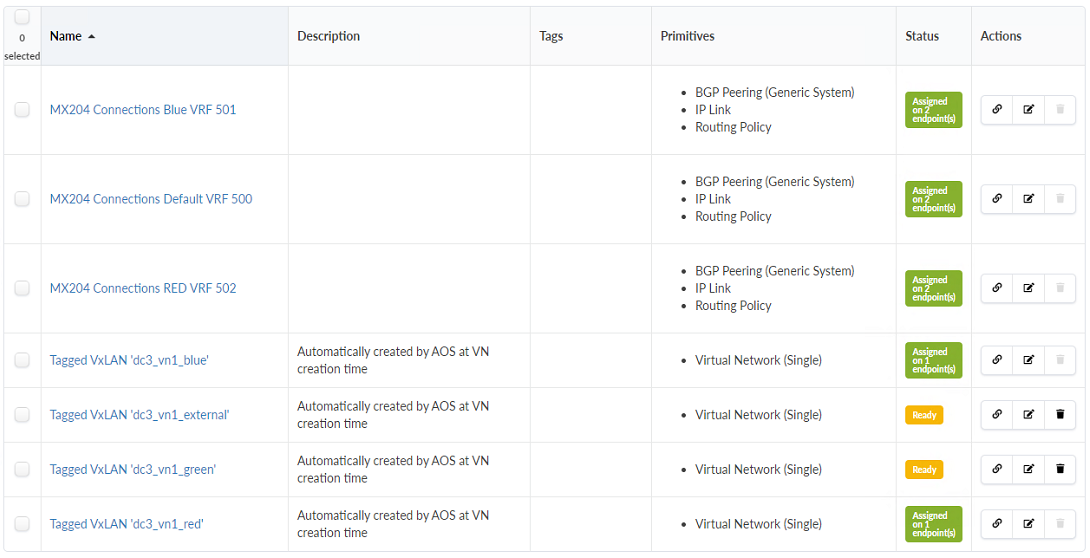This screenshot has width=1090, height=558.
Task: Click assign icon for MX204 RED VRF 502
Action: click(x=997, y=288)
